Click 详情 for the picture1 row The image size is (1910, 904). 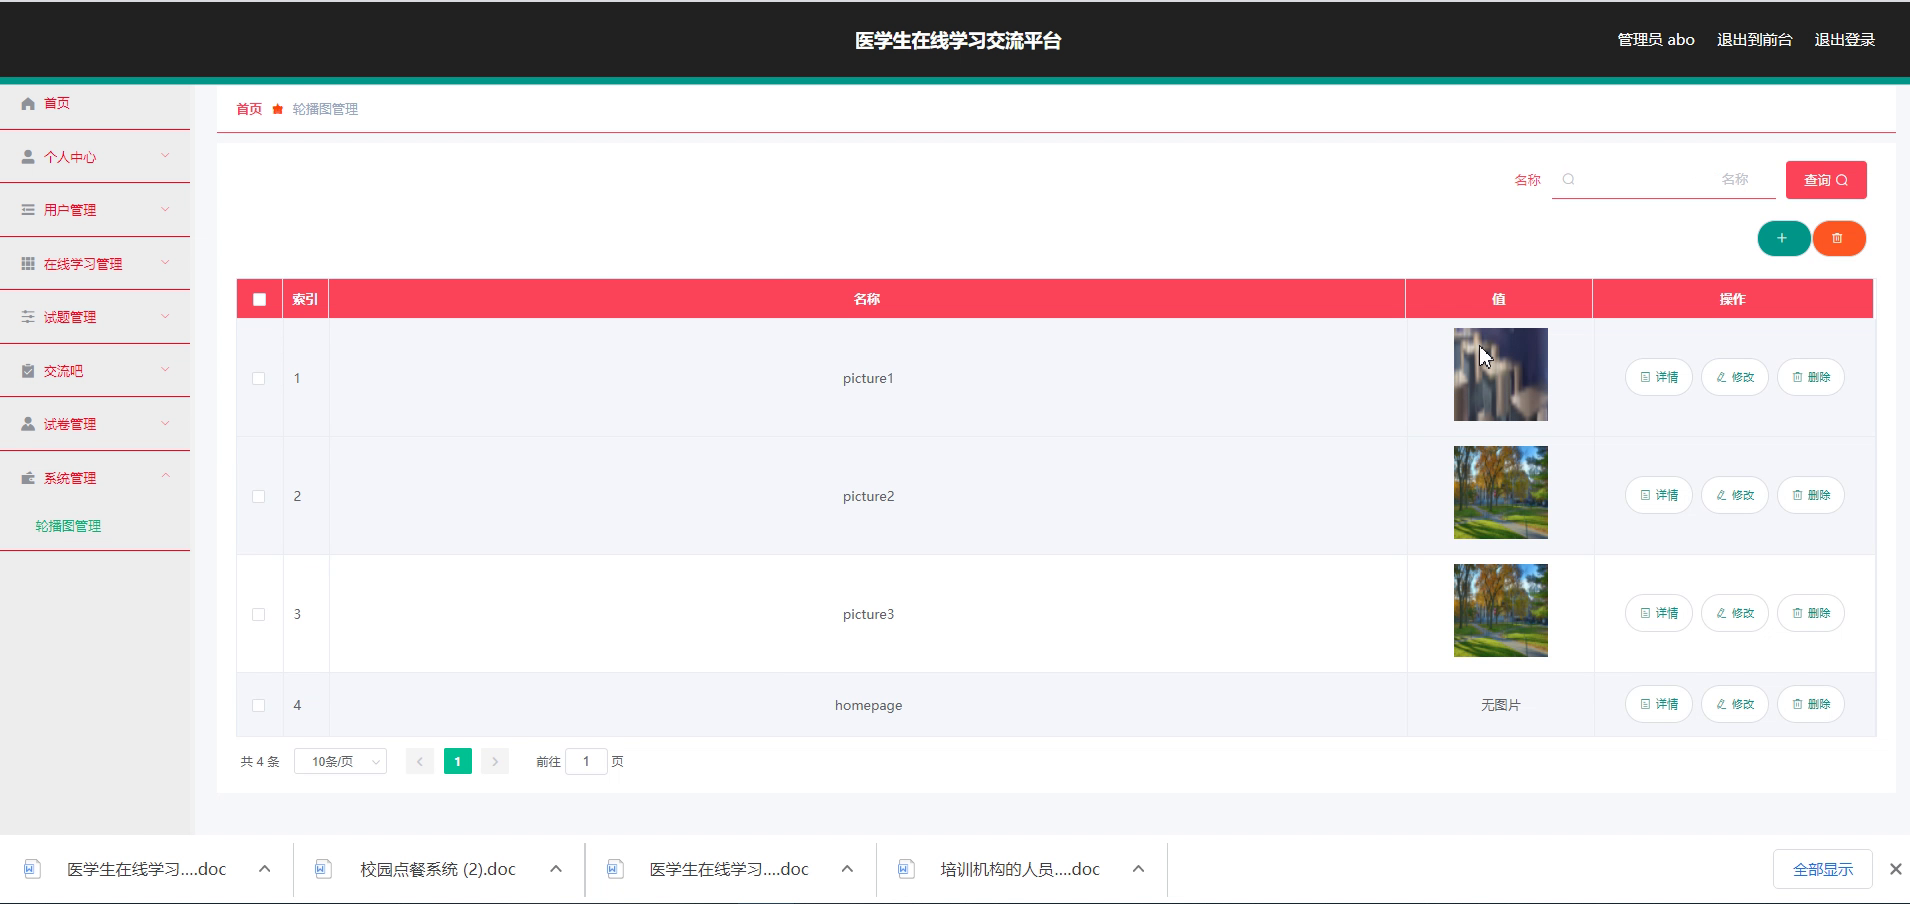point(1659,377)
